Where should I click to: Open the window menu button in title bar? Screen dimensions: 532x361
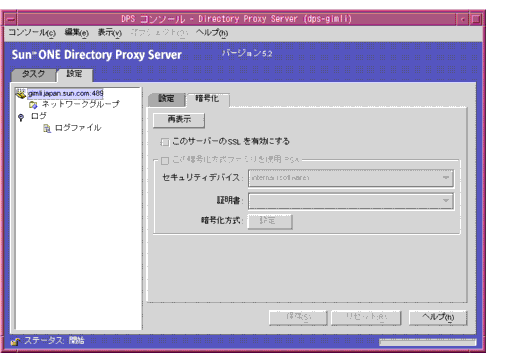click(11, 19)
